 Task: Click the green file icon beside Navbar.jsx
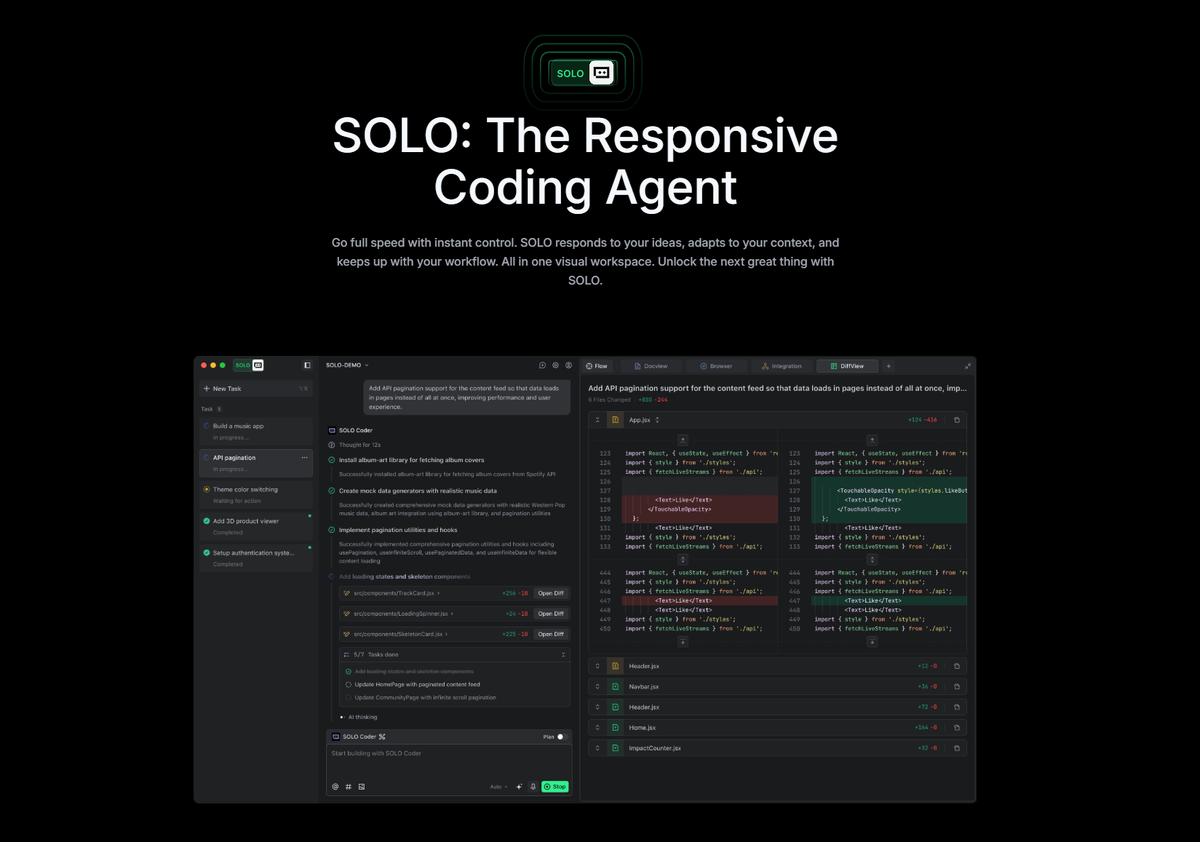[x=615, y=686]
